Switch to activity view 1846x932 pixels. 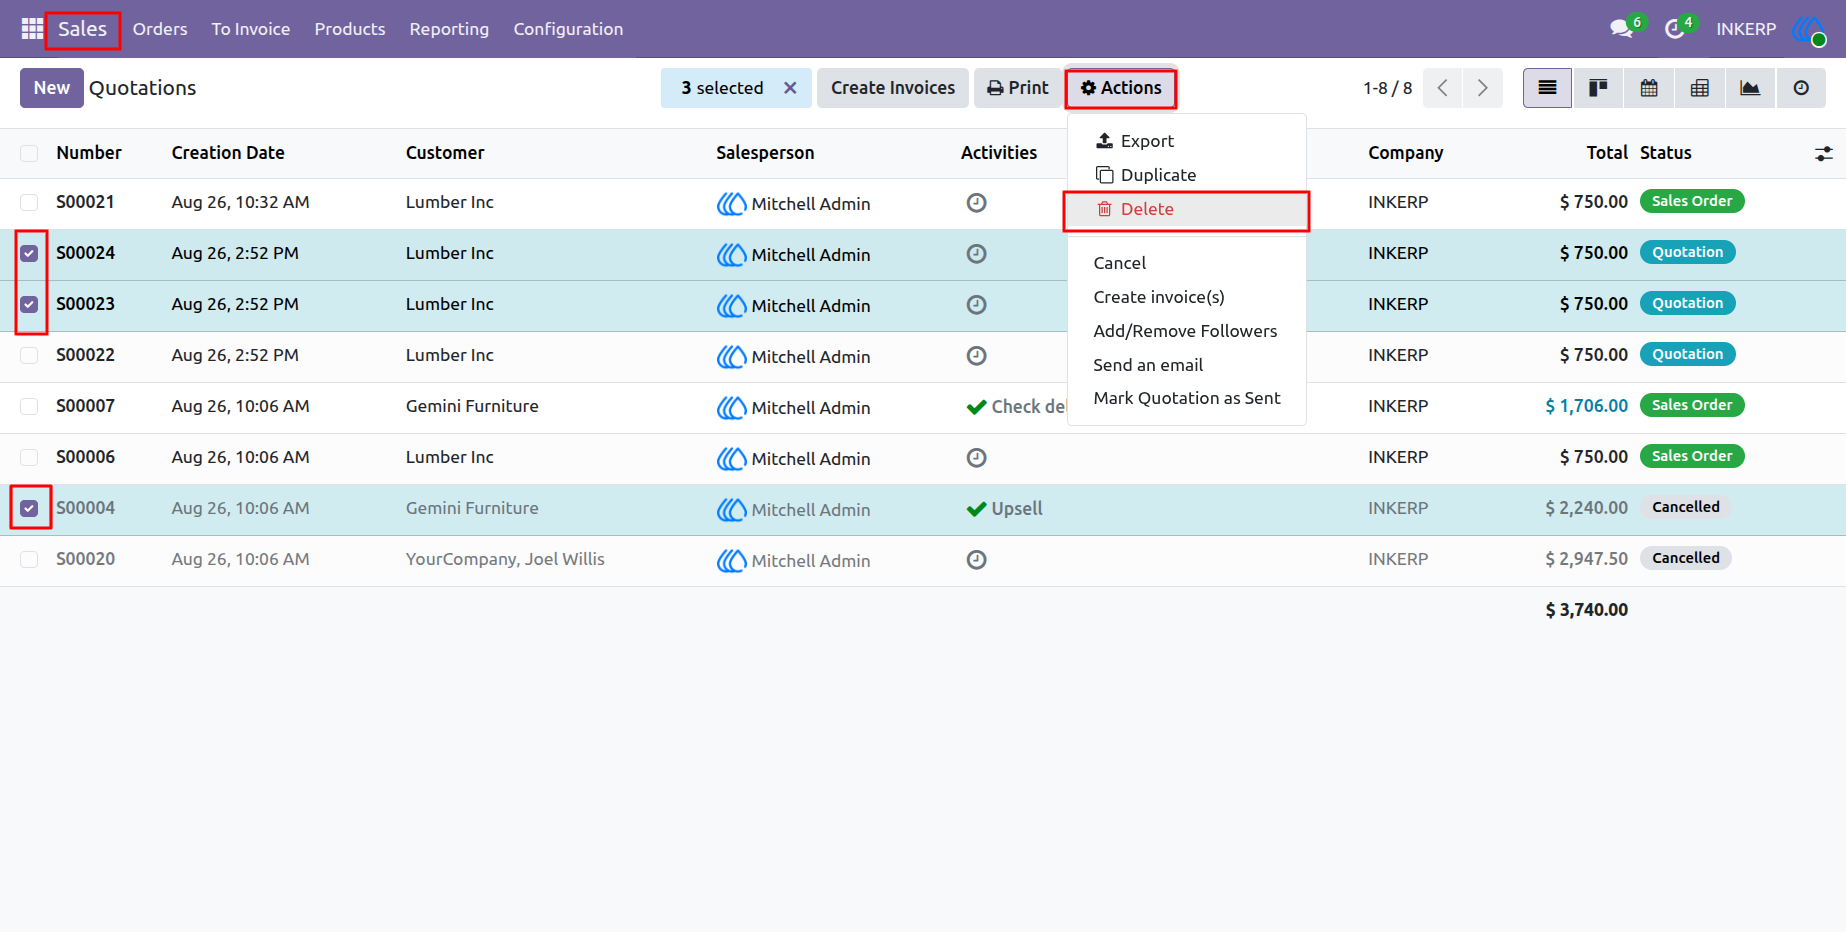1801,88
